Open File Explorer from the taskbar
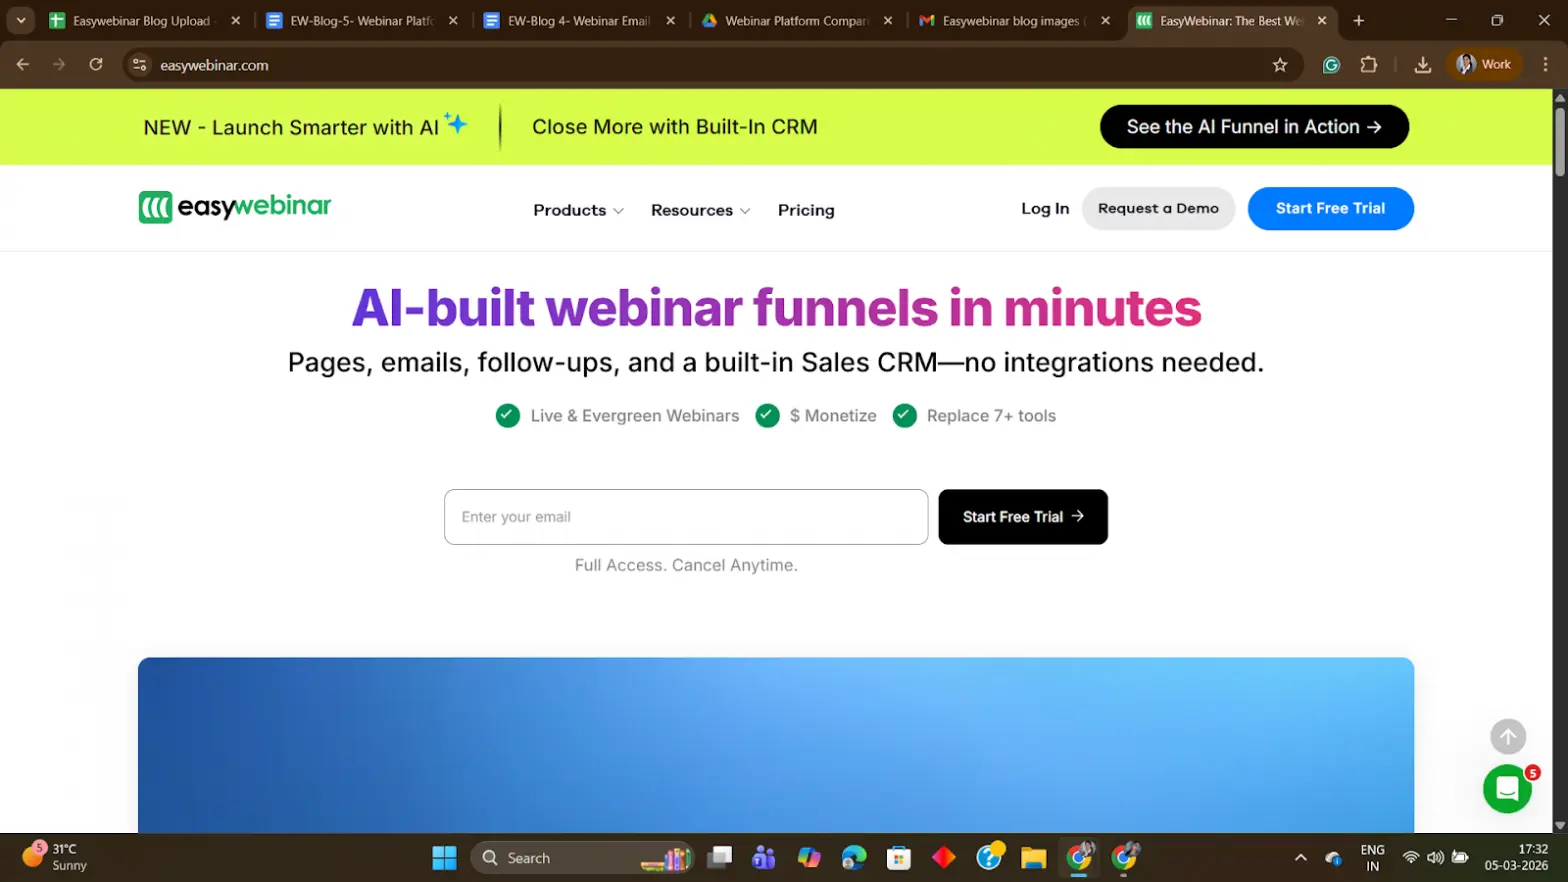 (x=1033, y=858)
